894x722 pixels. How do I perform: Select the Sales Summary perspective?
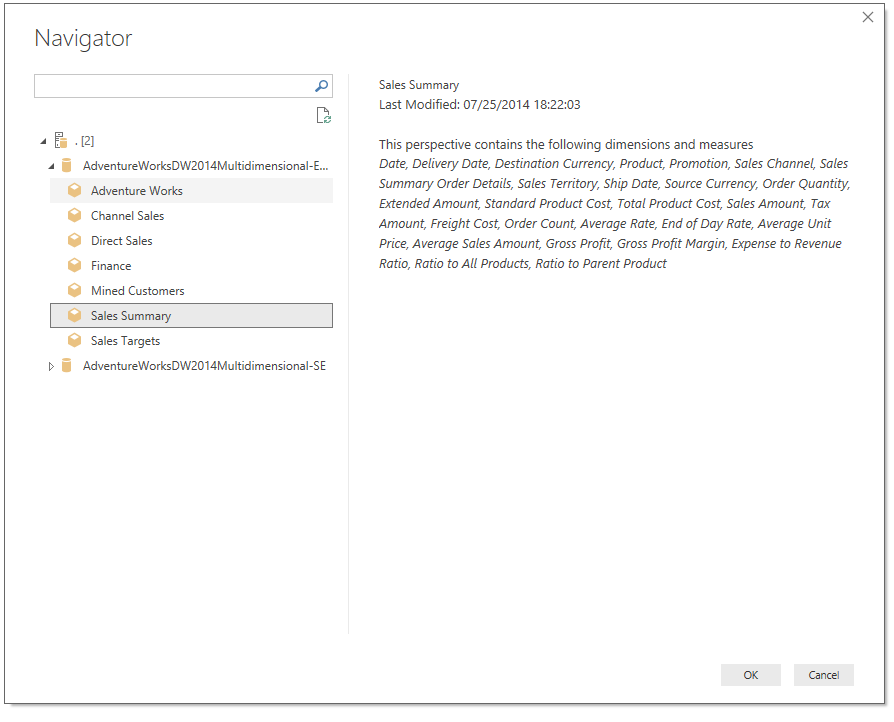(191, 315)
